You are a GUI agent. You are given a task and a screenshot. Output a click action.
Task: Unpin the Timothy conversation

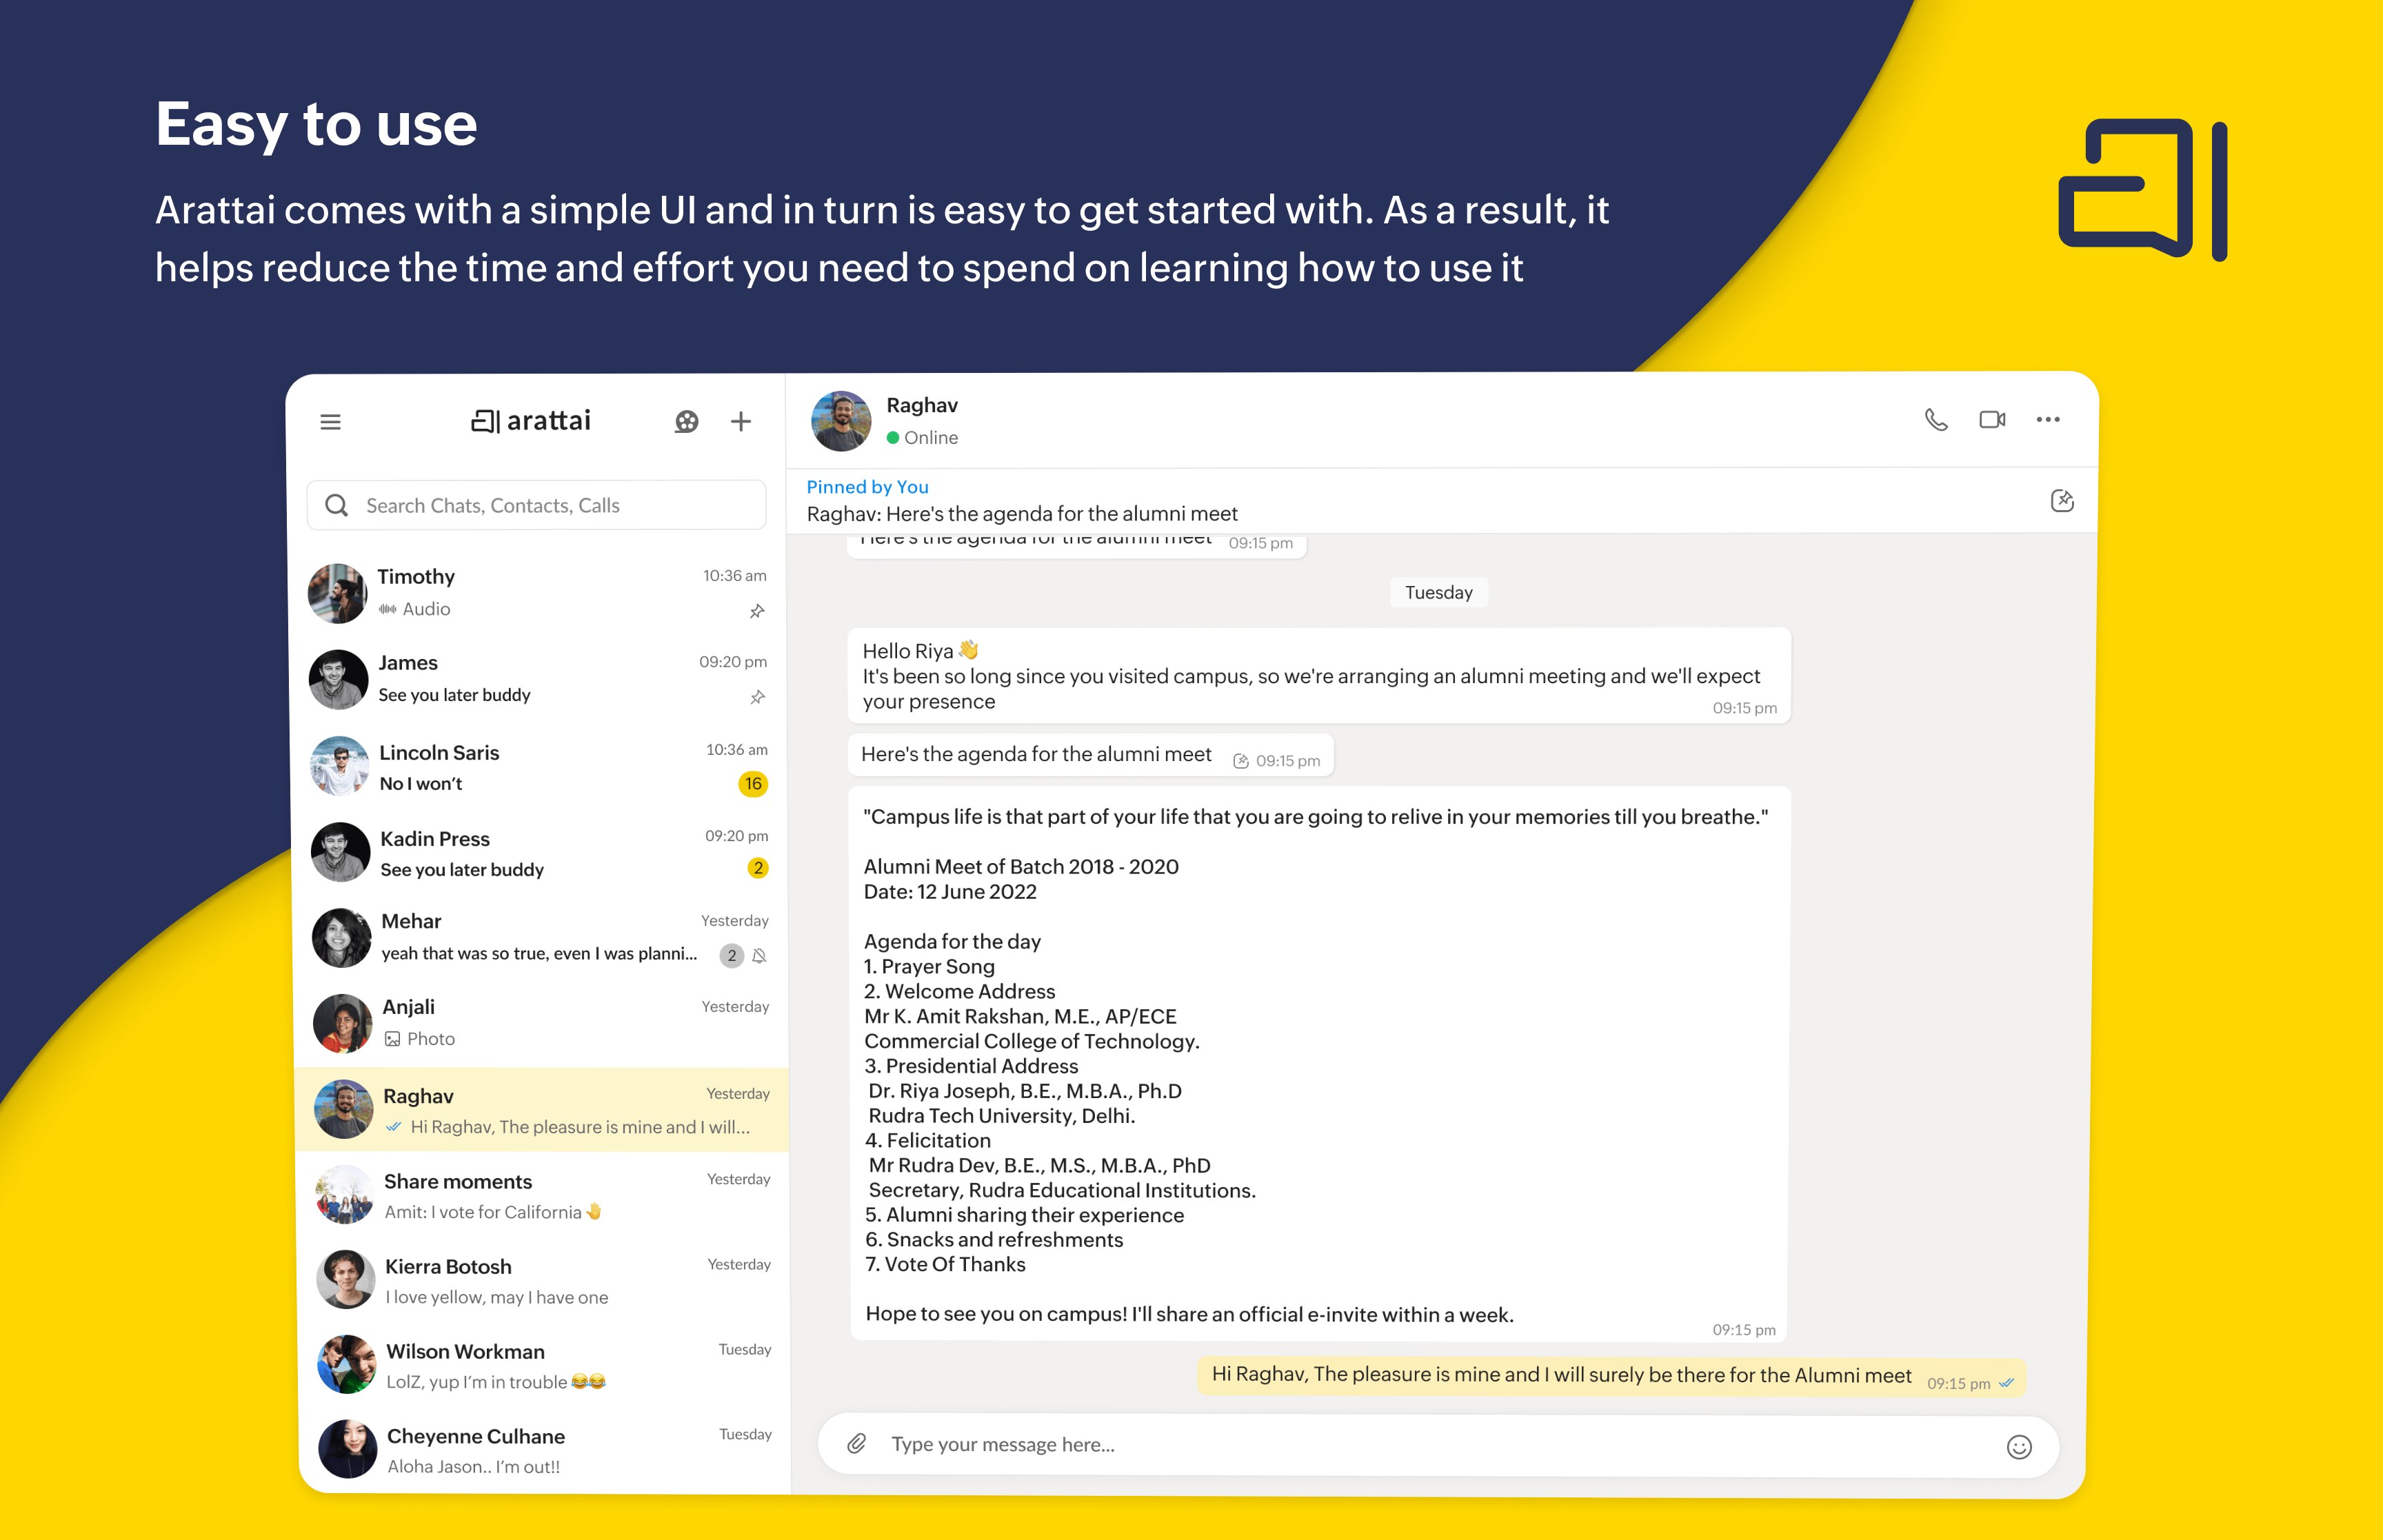[757, 610]
